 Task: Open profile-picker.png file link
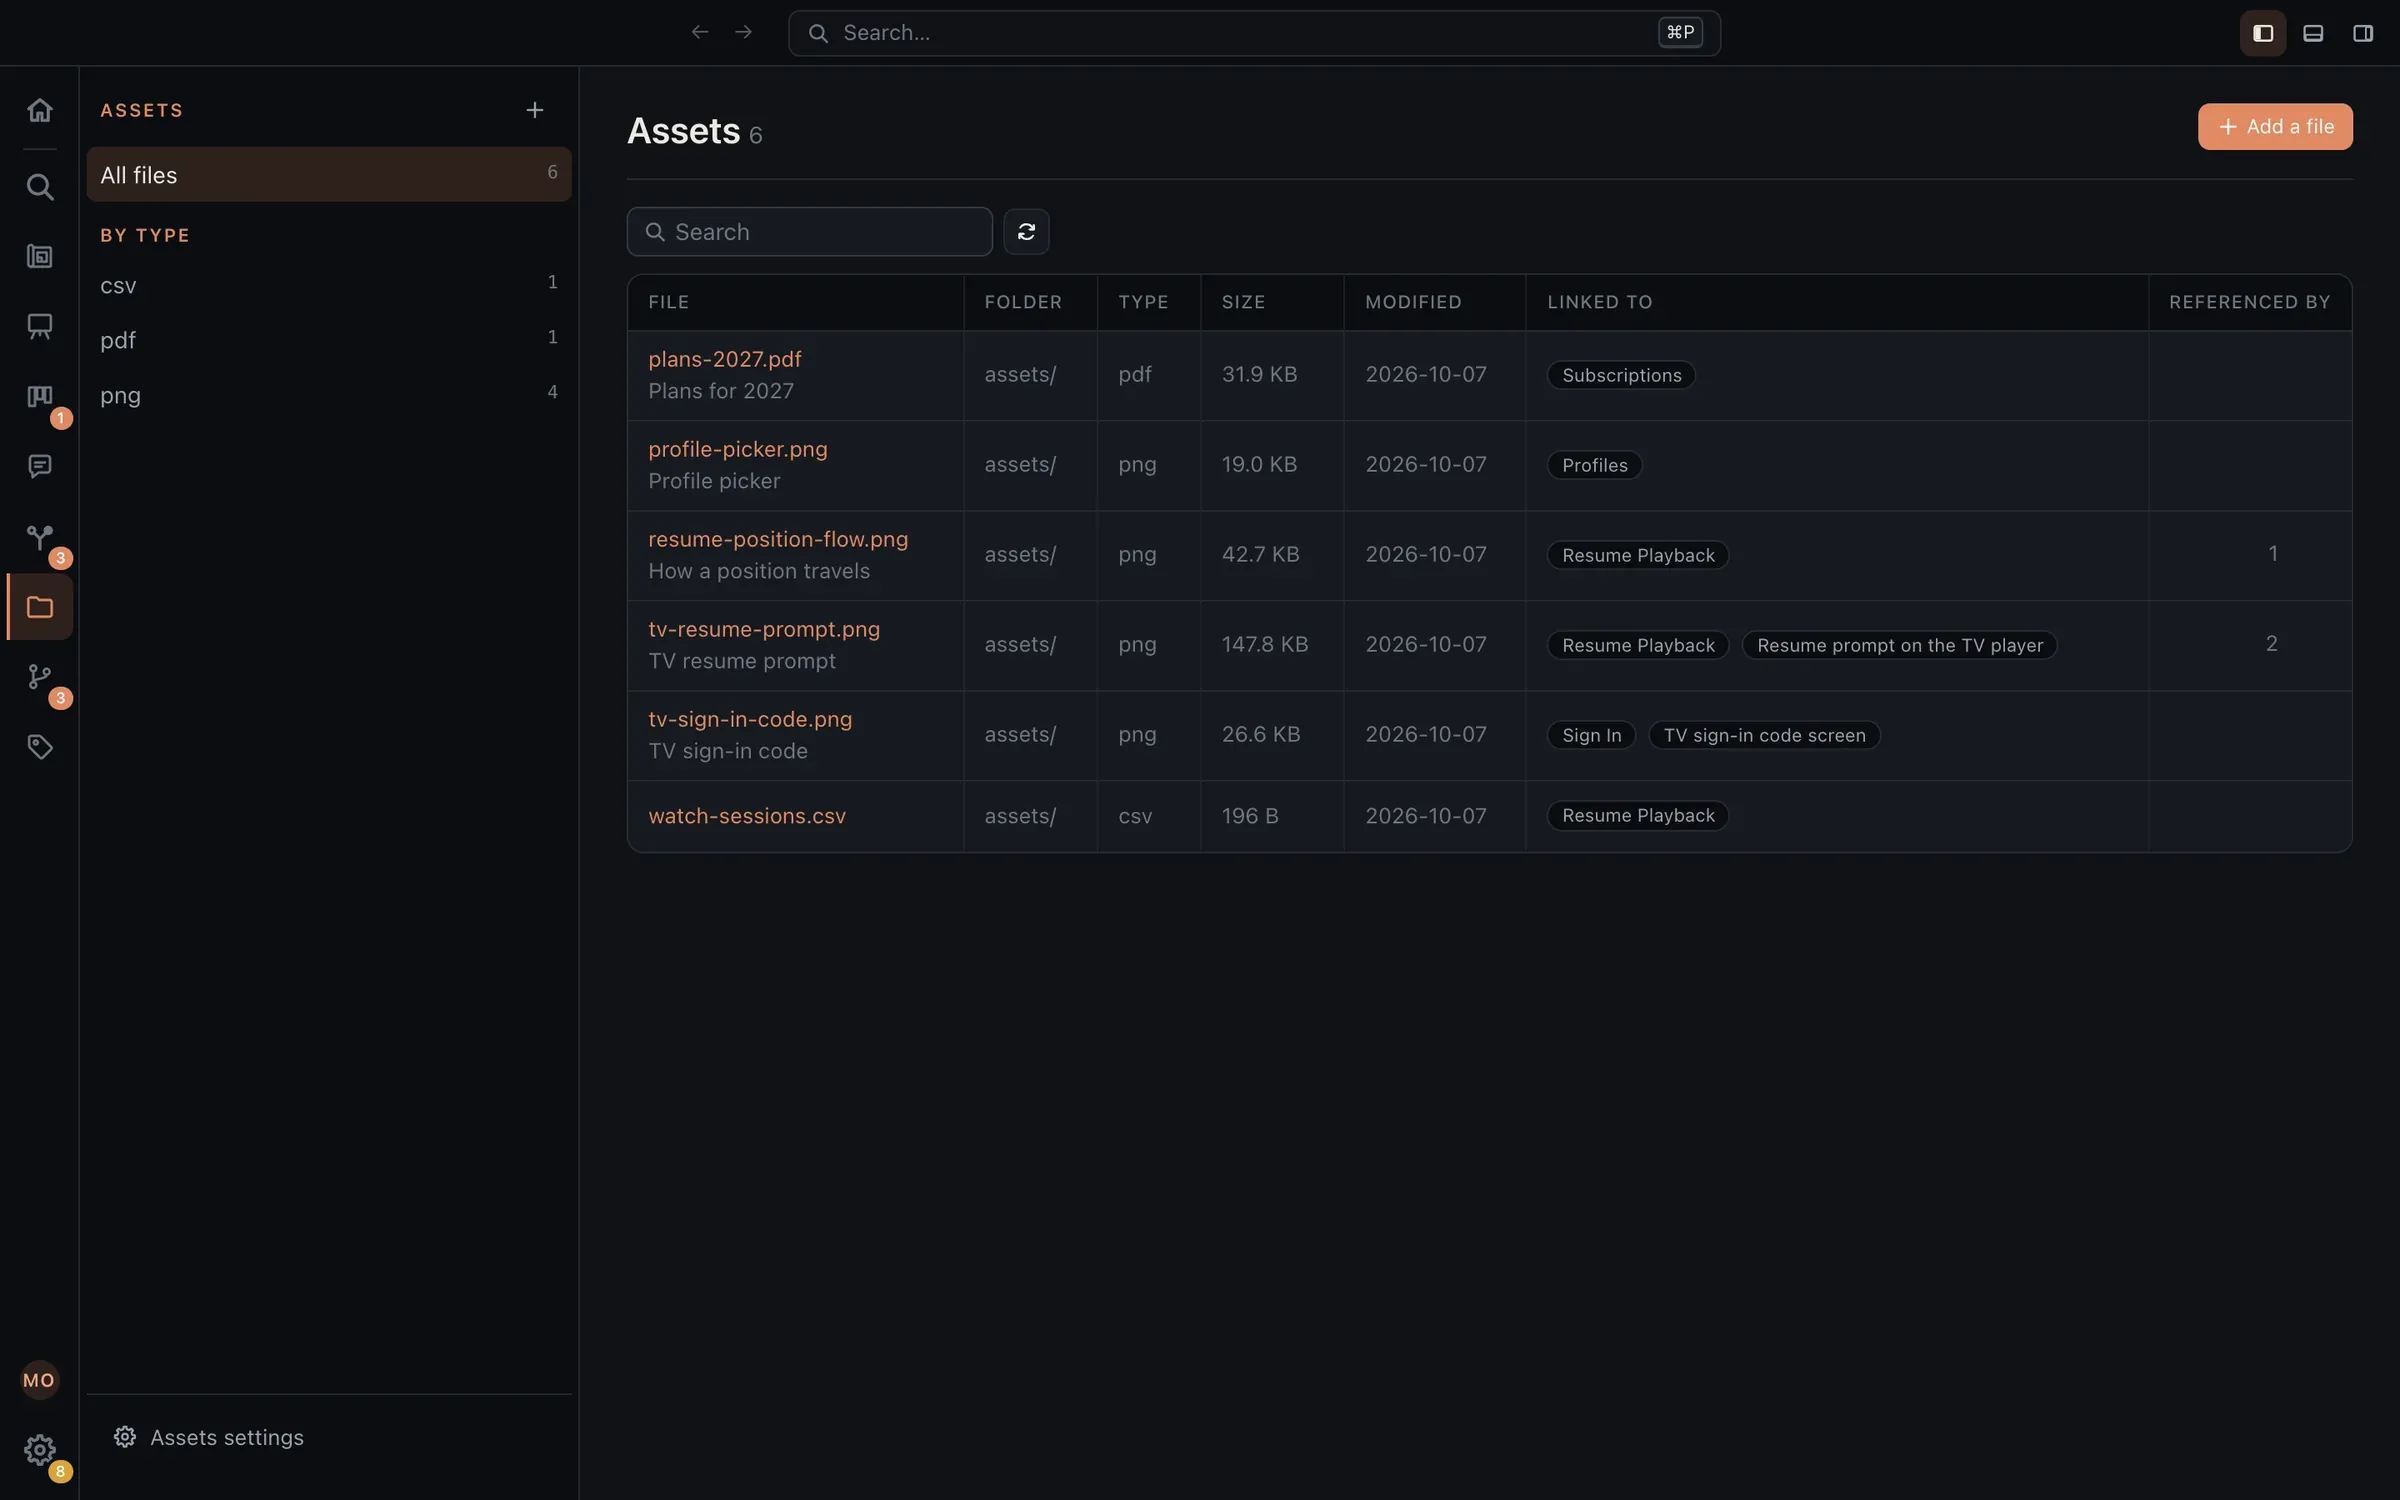point(738,449)
